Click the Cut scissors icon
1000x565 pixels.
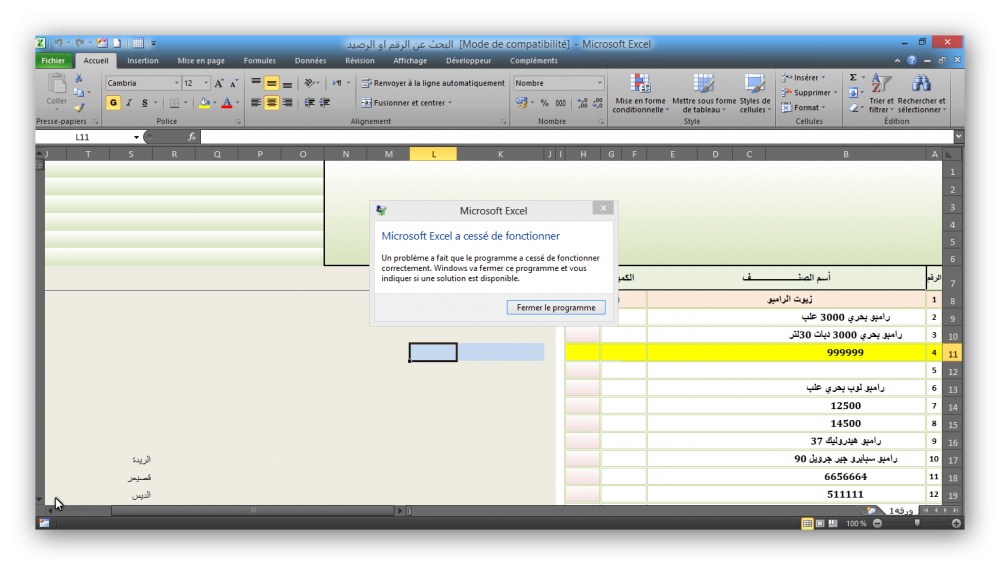click(78, 78)
